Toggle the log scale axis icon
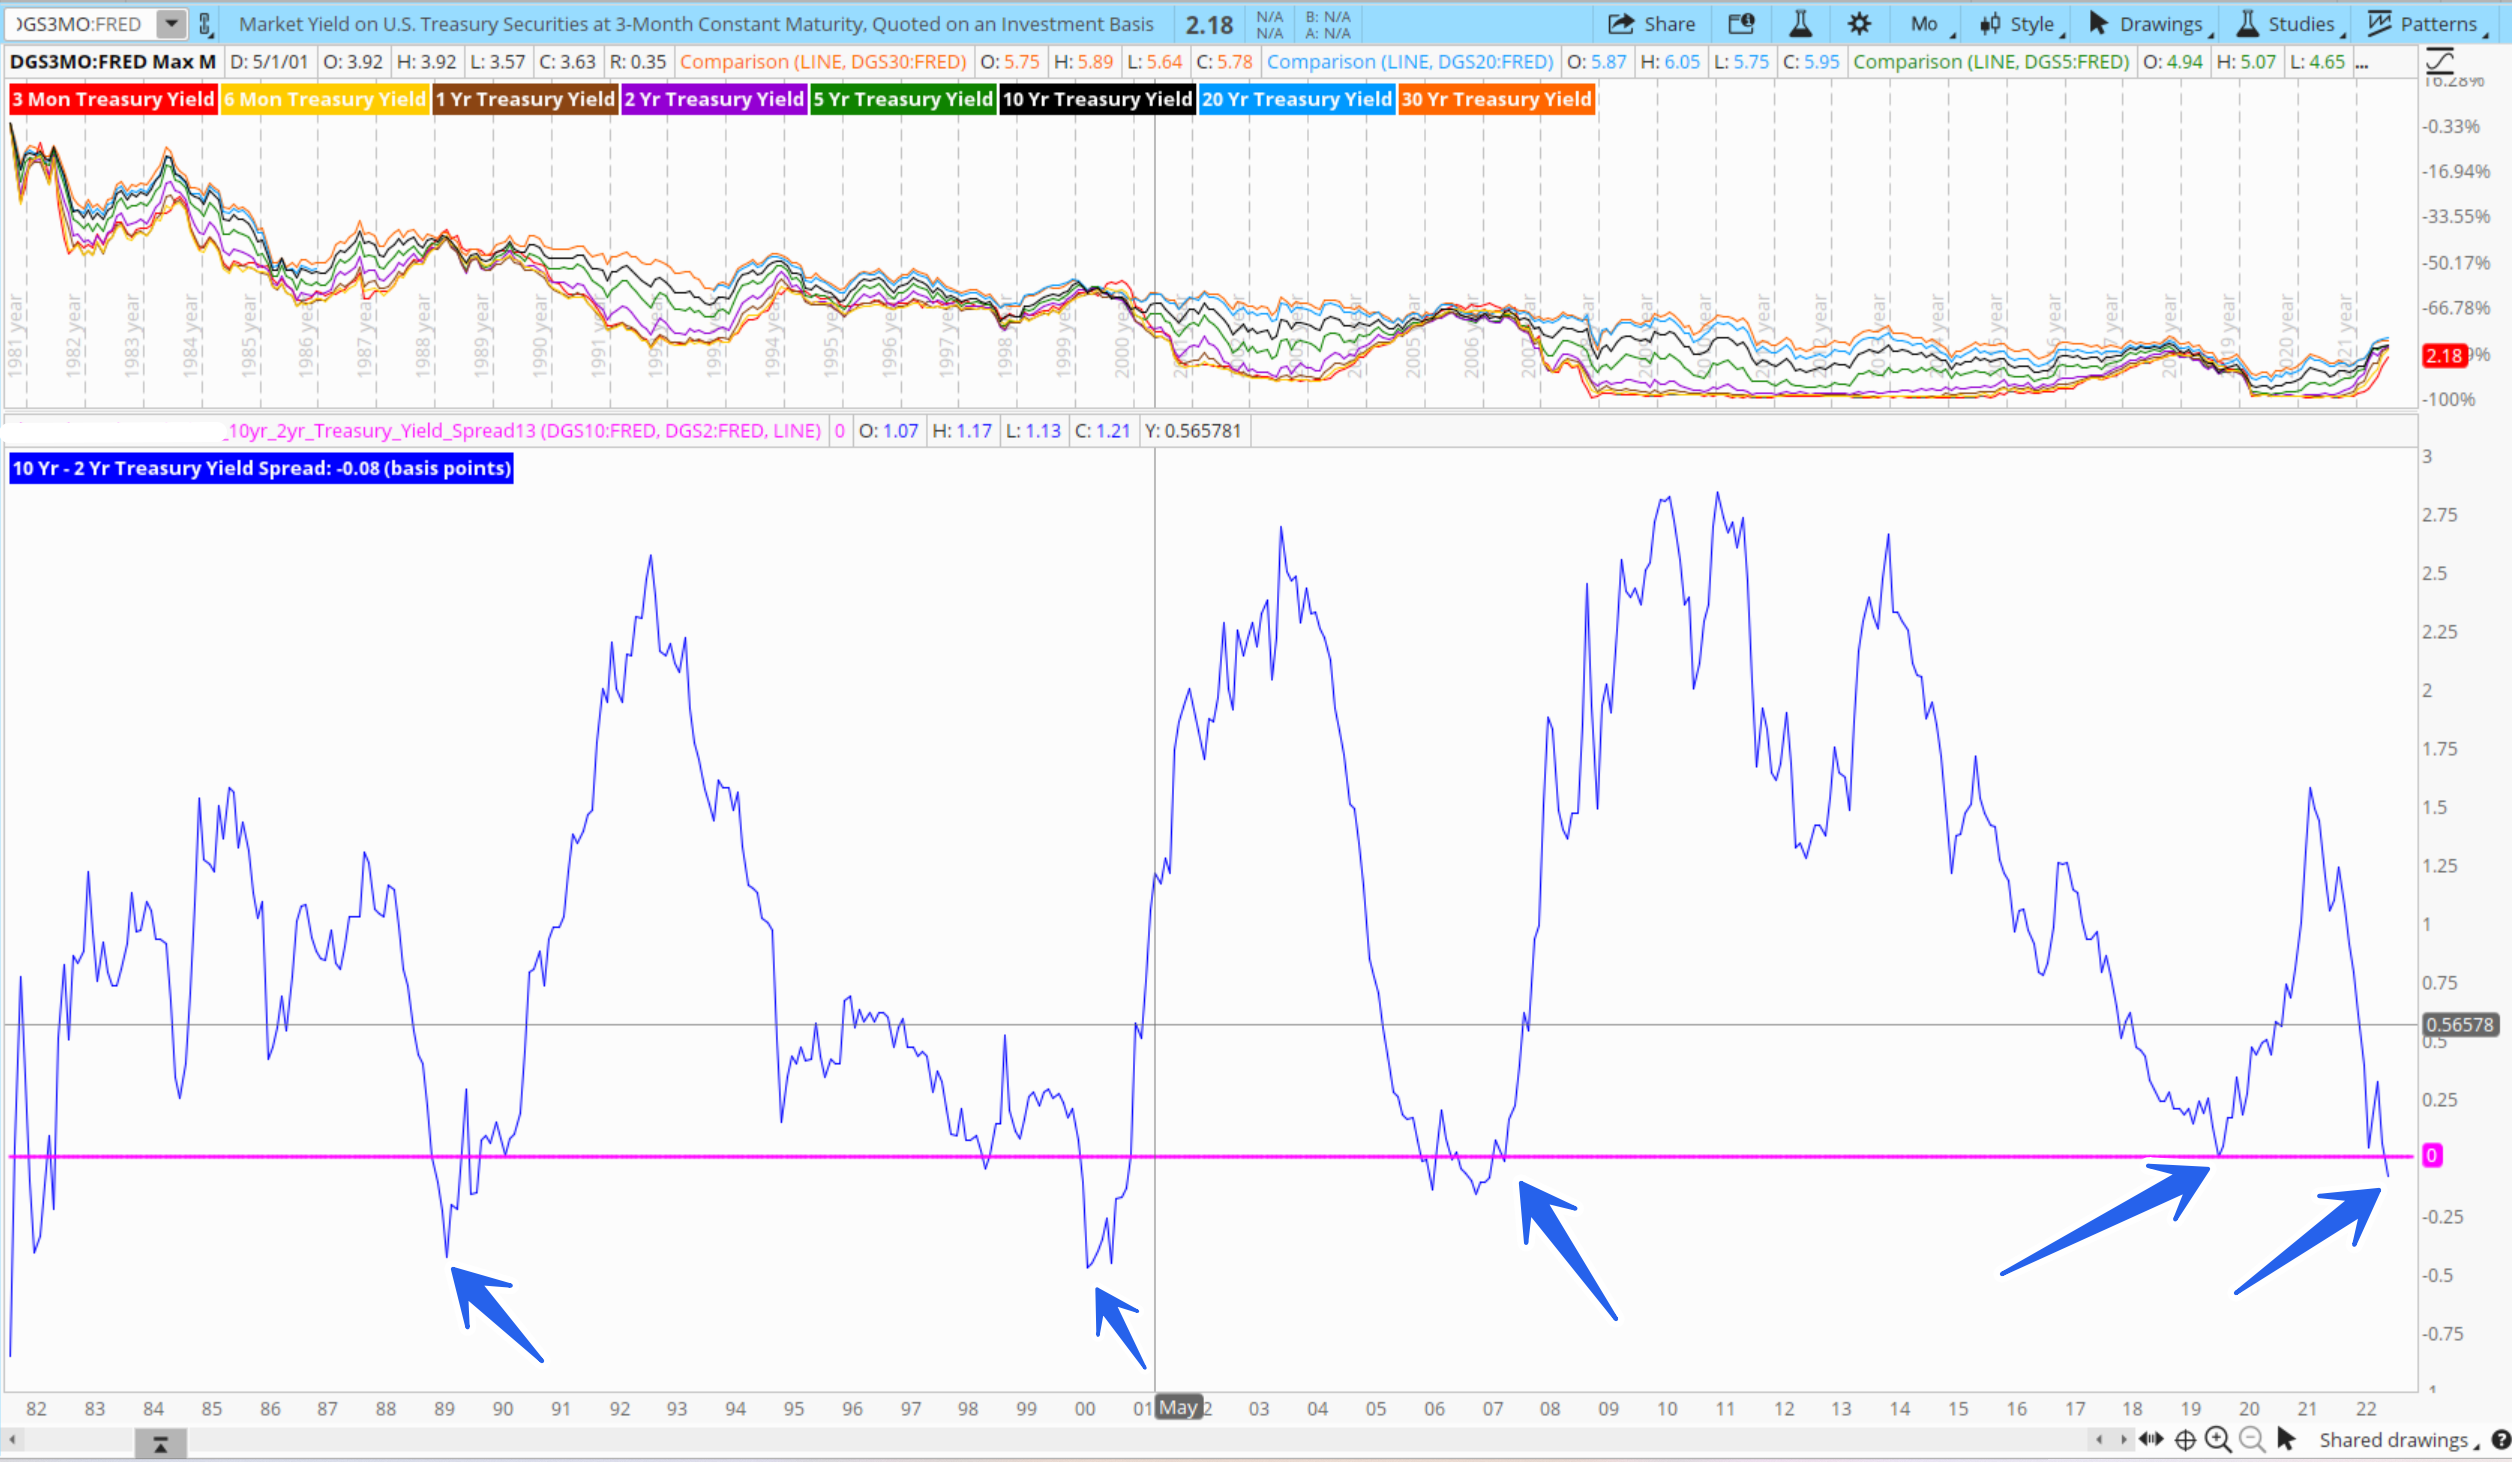Image resolution: width=2512 pixels, height=1462 pixels. coord(2440,62)
